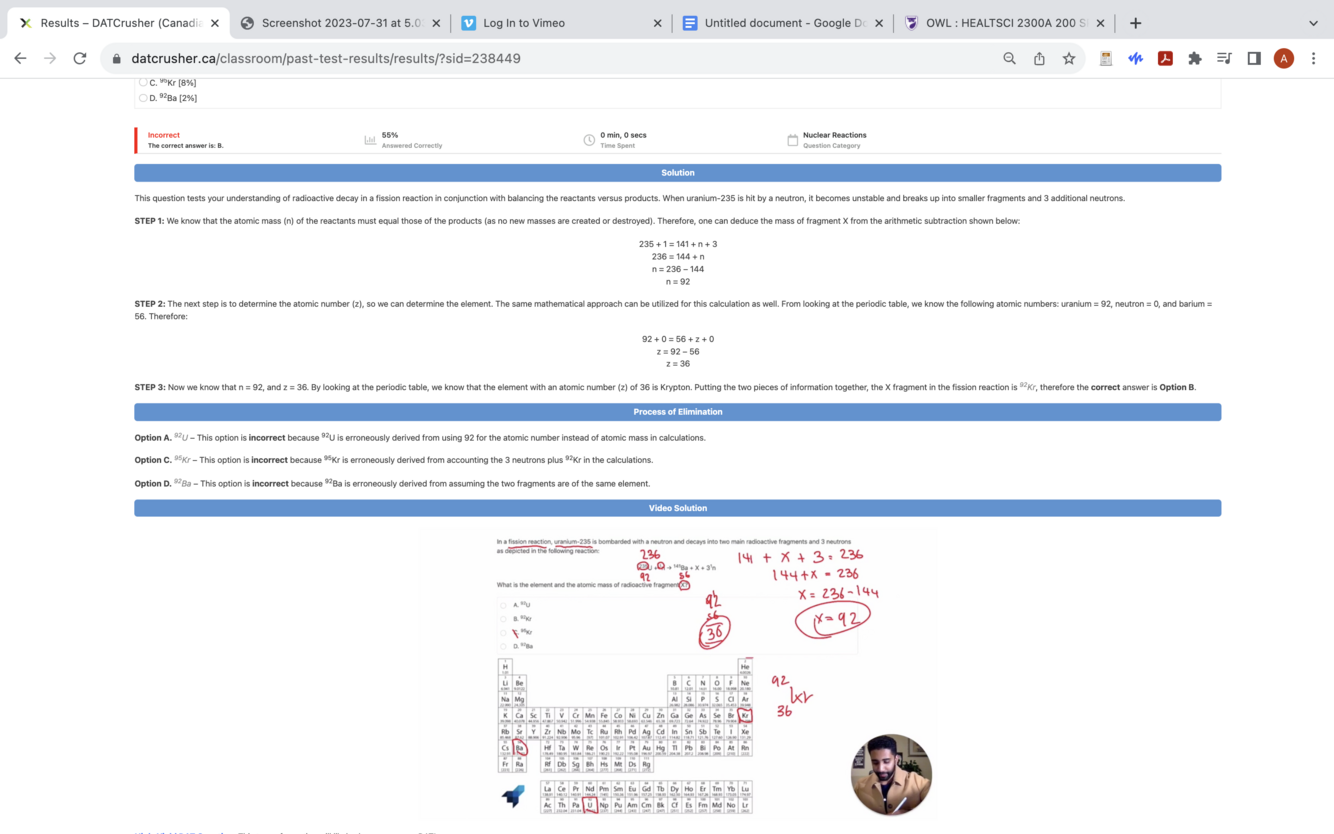The width and height of the screenshot is (1334, 834).
Task: Switch to the Log In to Vimeo tab
Action: tap(562, 23)
